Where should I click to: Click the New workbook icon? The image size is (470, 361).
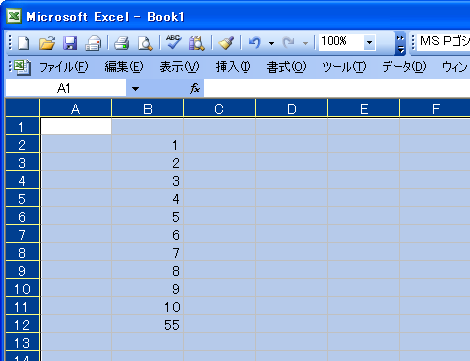24,43
